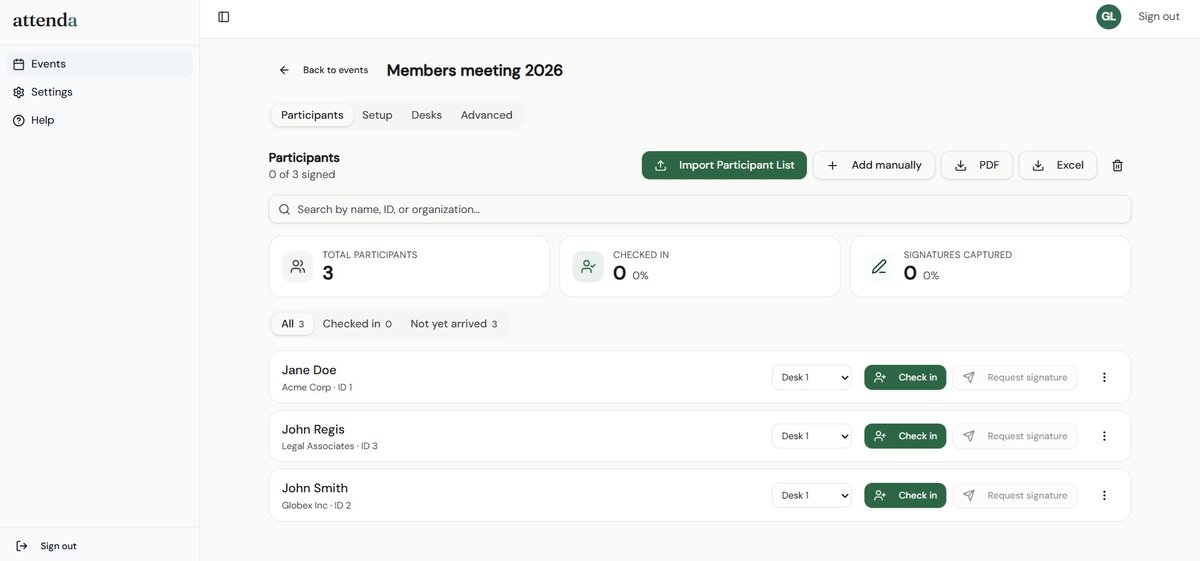This screenshot has width=1200, height=561.
Task: Request signature from John Smith
Action: [x=1015, y=495]
